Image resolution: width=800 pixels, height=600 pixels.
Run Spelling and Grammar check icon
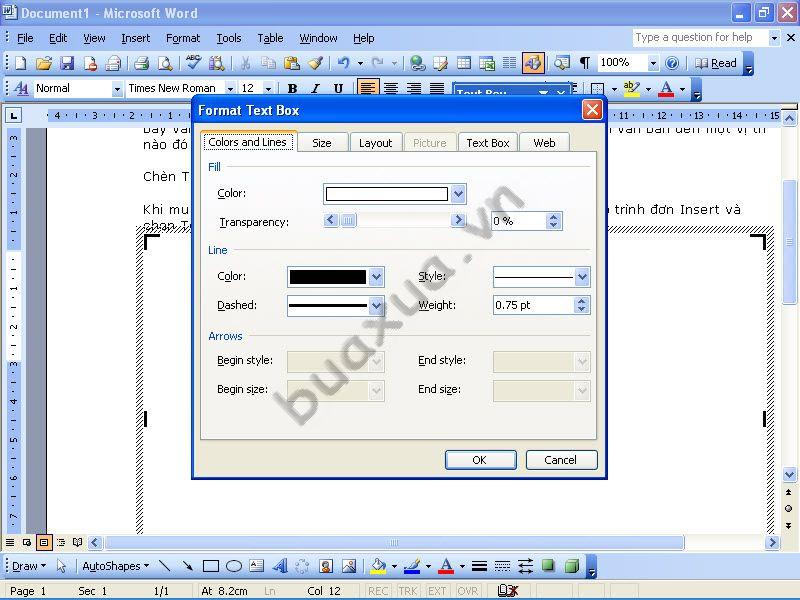[x=193, y=63]
